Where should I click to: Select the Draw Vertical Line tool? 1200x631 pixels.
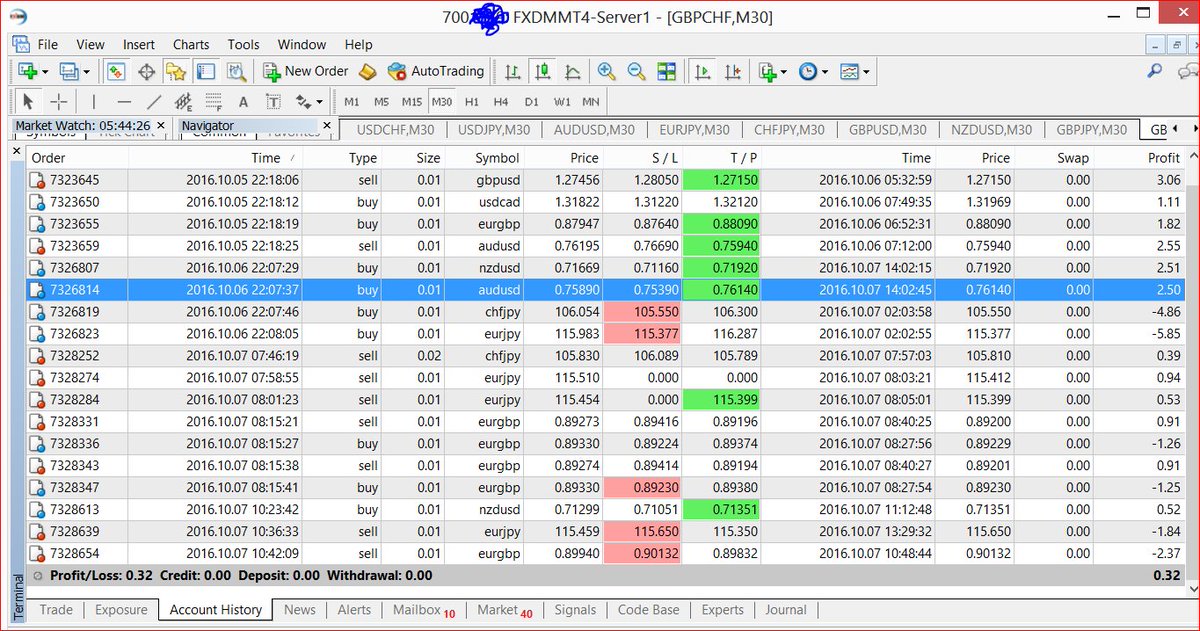93,100
